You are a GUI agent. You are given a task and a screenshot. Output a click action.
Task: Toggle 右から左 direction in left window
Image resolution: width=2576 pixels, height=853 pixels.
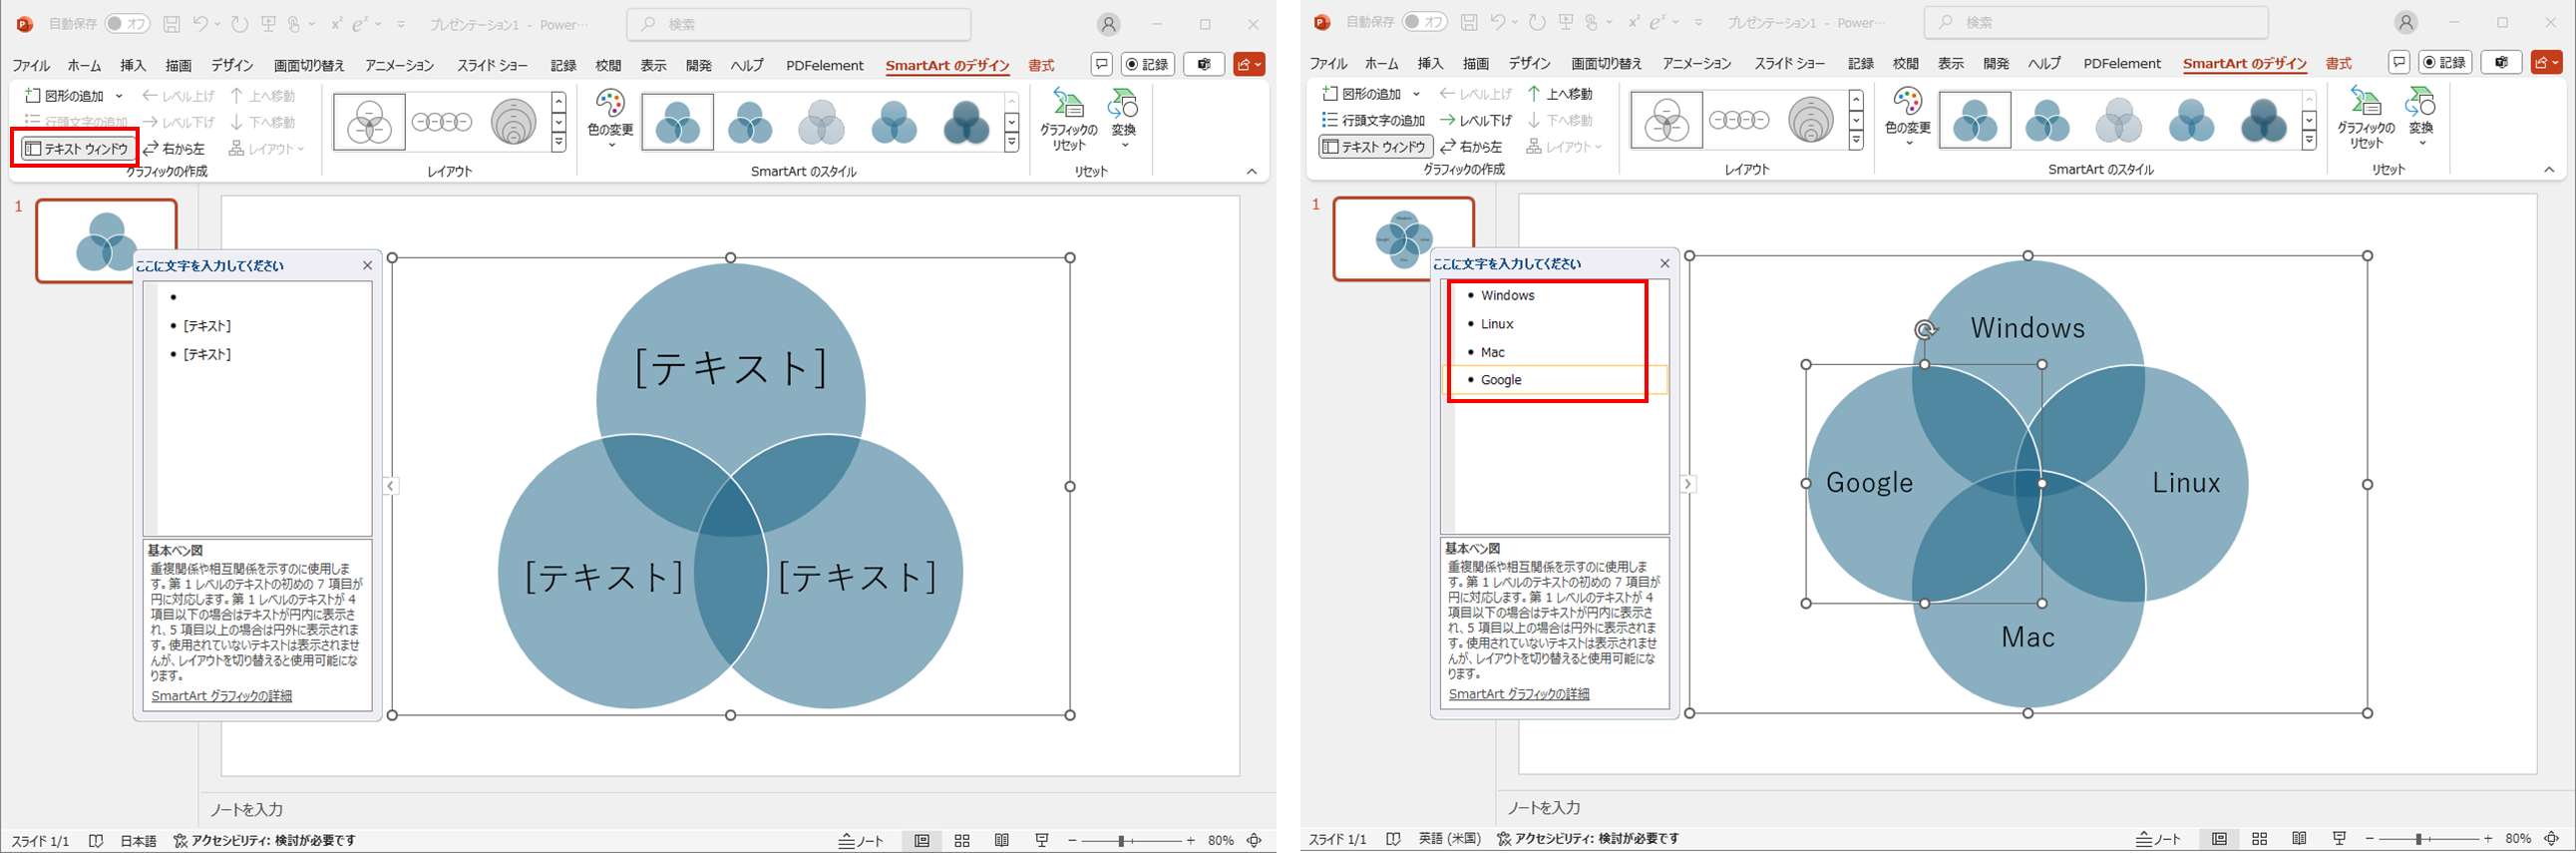[173, 149]
